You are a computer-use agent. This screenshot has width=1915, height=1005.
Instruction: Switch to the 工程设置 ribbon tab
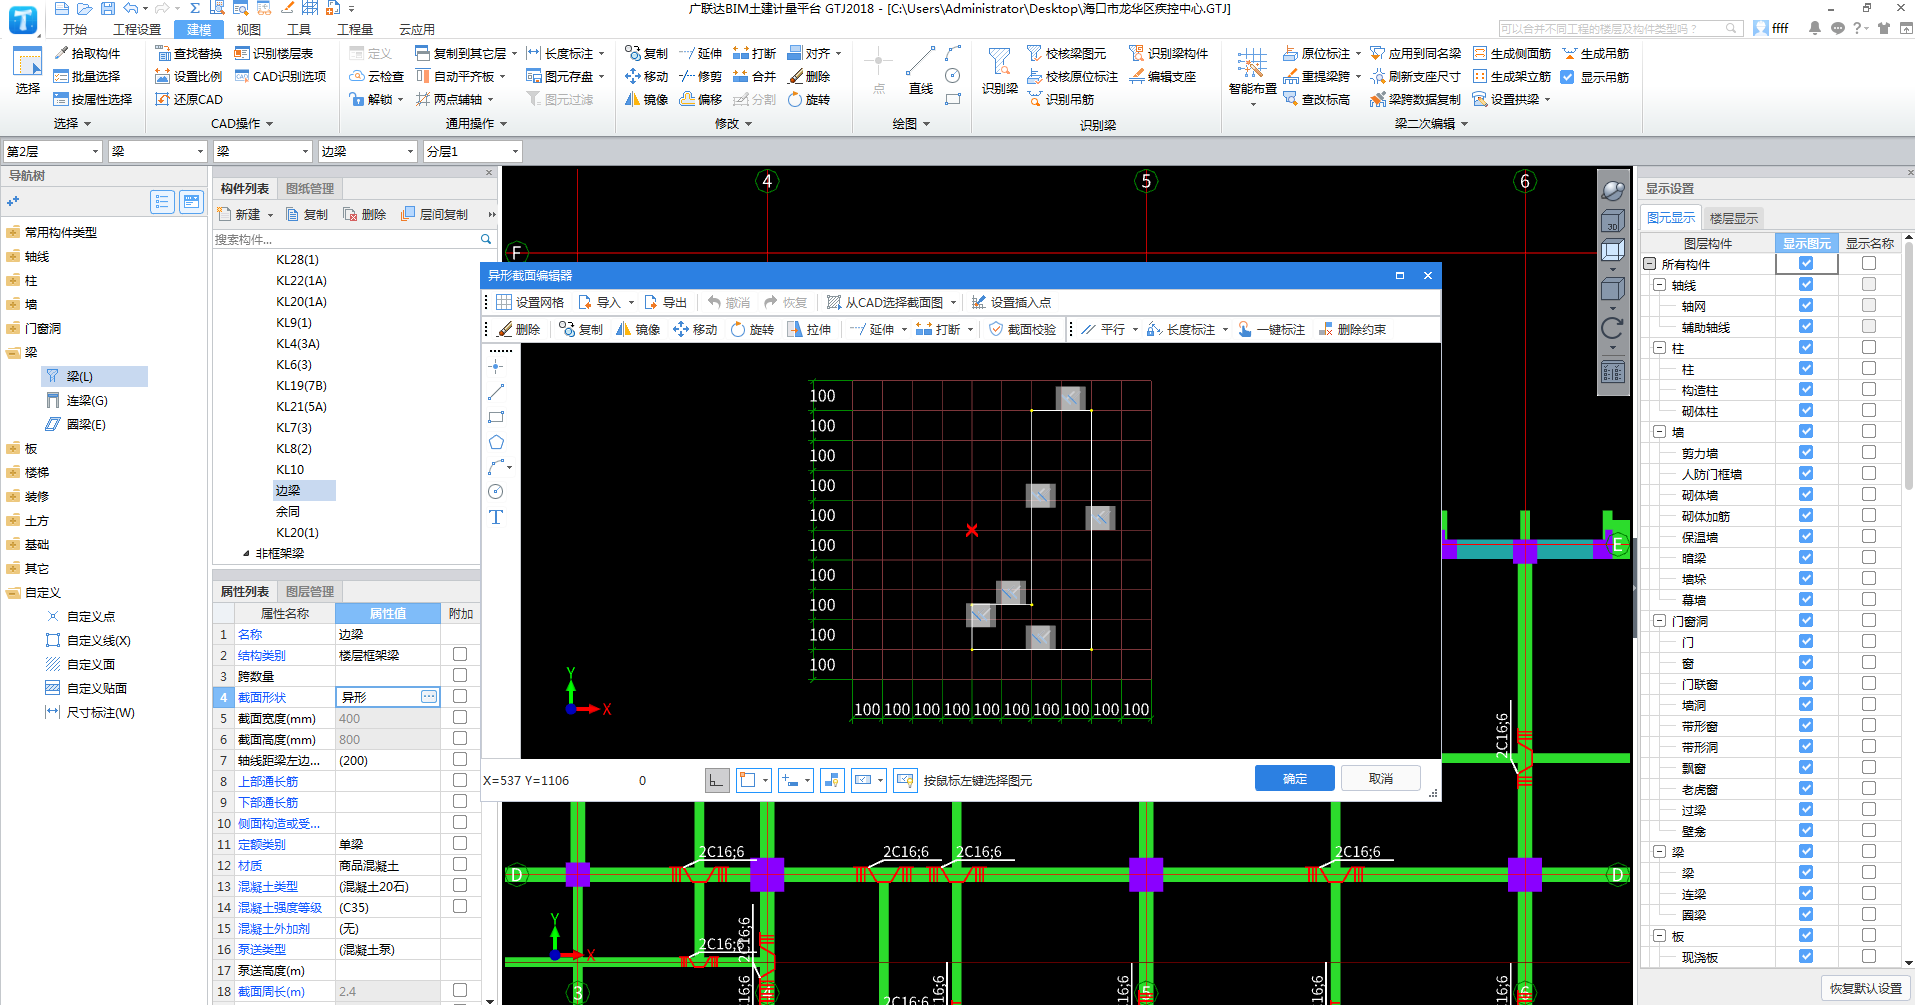pyautogui.click(x=137, y=29)
